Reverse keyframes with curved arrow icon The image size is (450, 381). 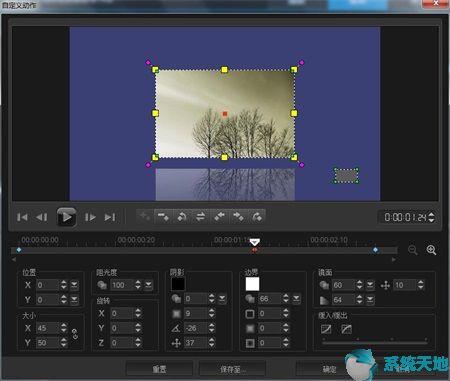click(182, 217)
